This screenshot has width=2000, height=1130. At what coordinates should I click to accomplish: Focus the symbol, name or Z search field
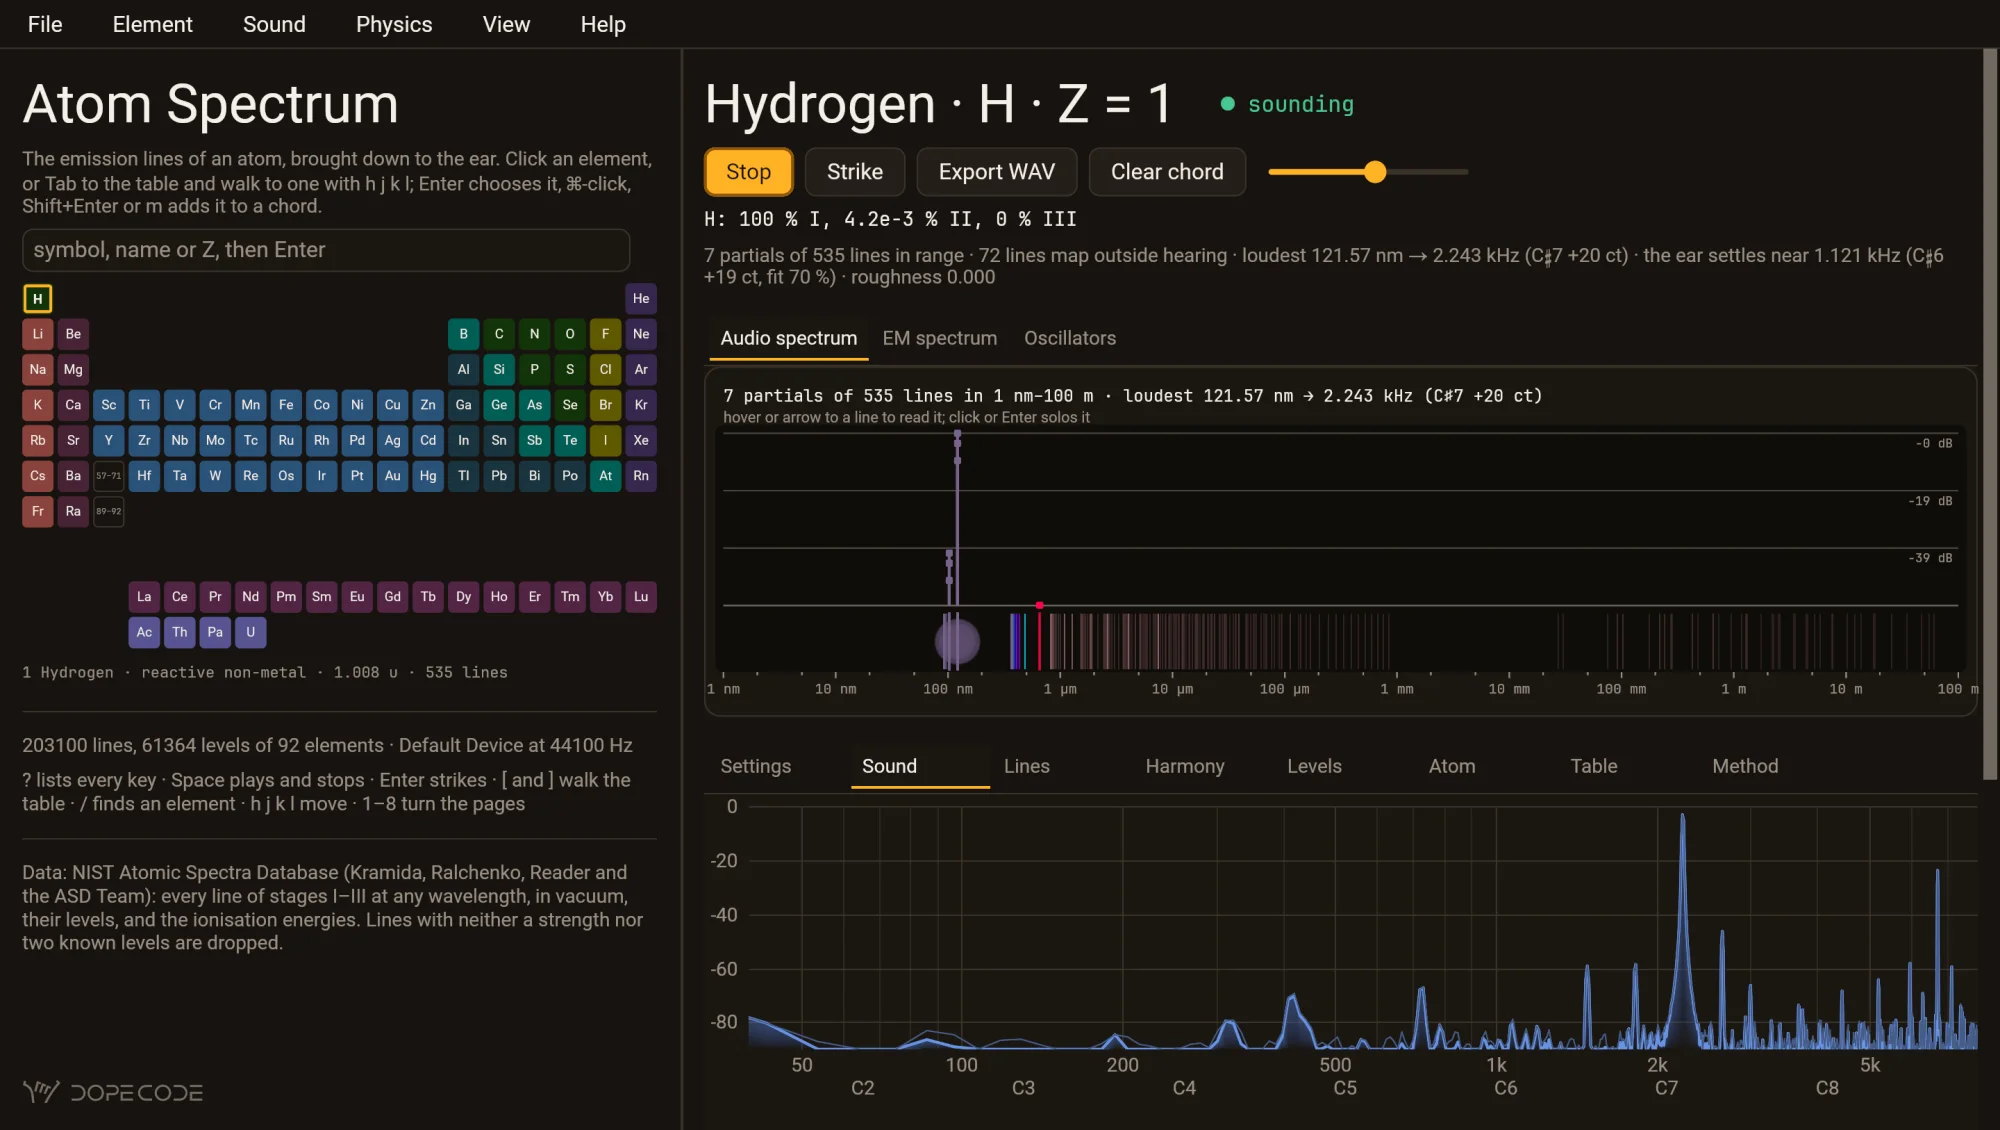[x=326, y=250]
